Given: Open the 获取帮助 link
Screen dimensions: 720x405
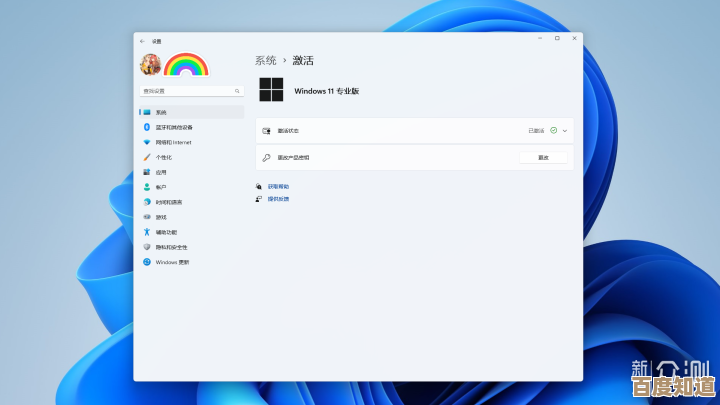Looking at the screenshot, I should coord(278,186).
